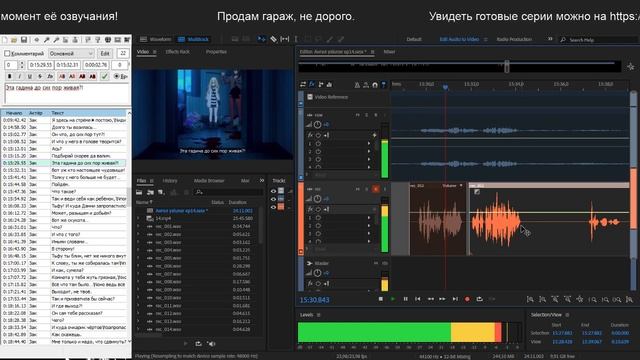Apply strikethrough formatting to subtitle text

[x=40, y=76]
